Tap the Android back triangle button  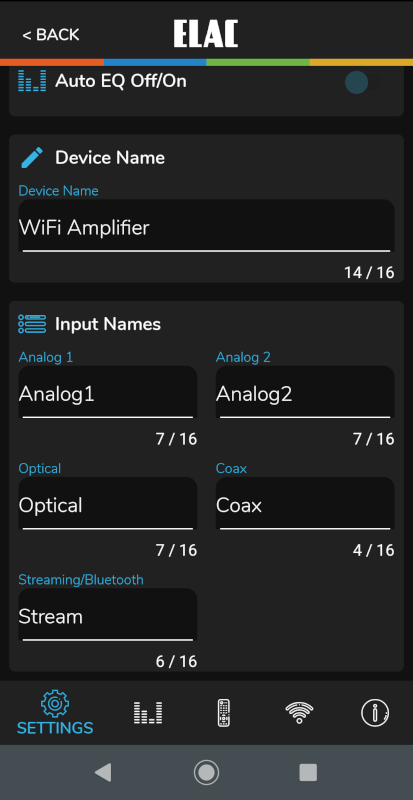103,772
